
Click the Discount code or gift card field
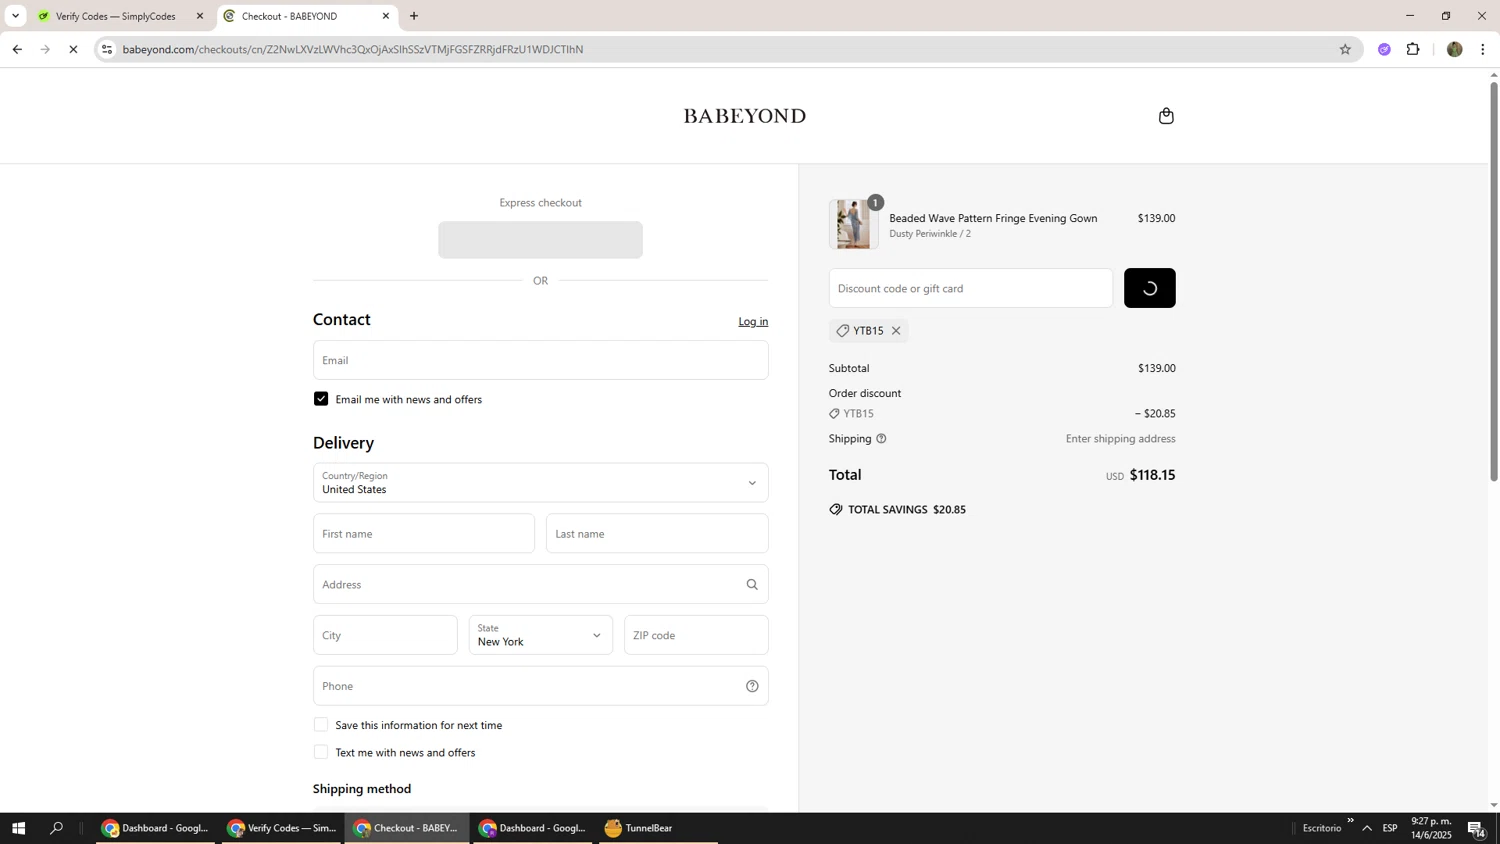[x=971, y=288]
